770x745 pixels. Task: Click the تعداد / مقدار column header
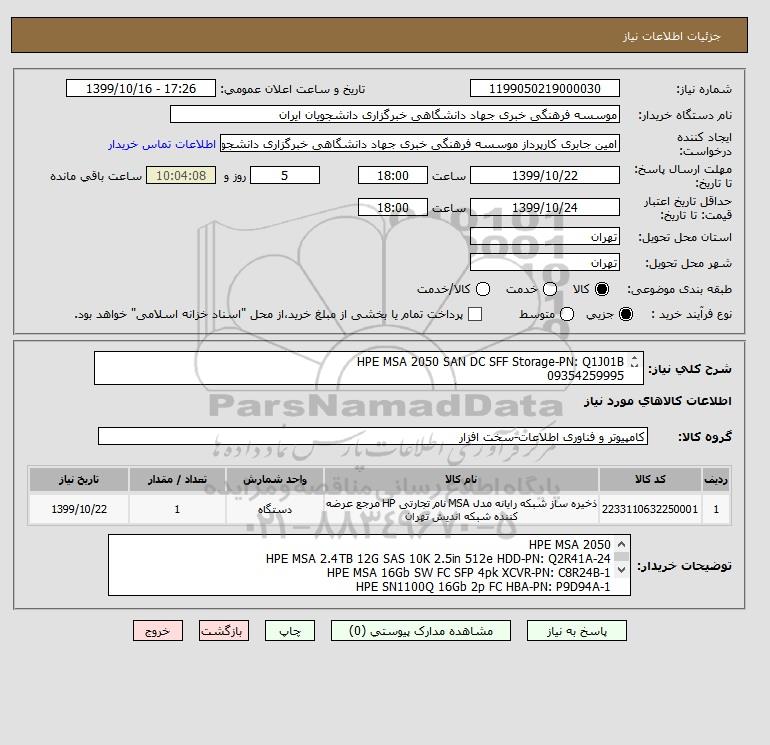click(177, 479)
